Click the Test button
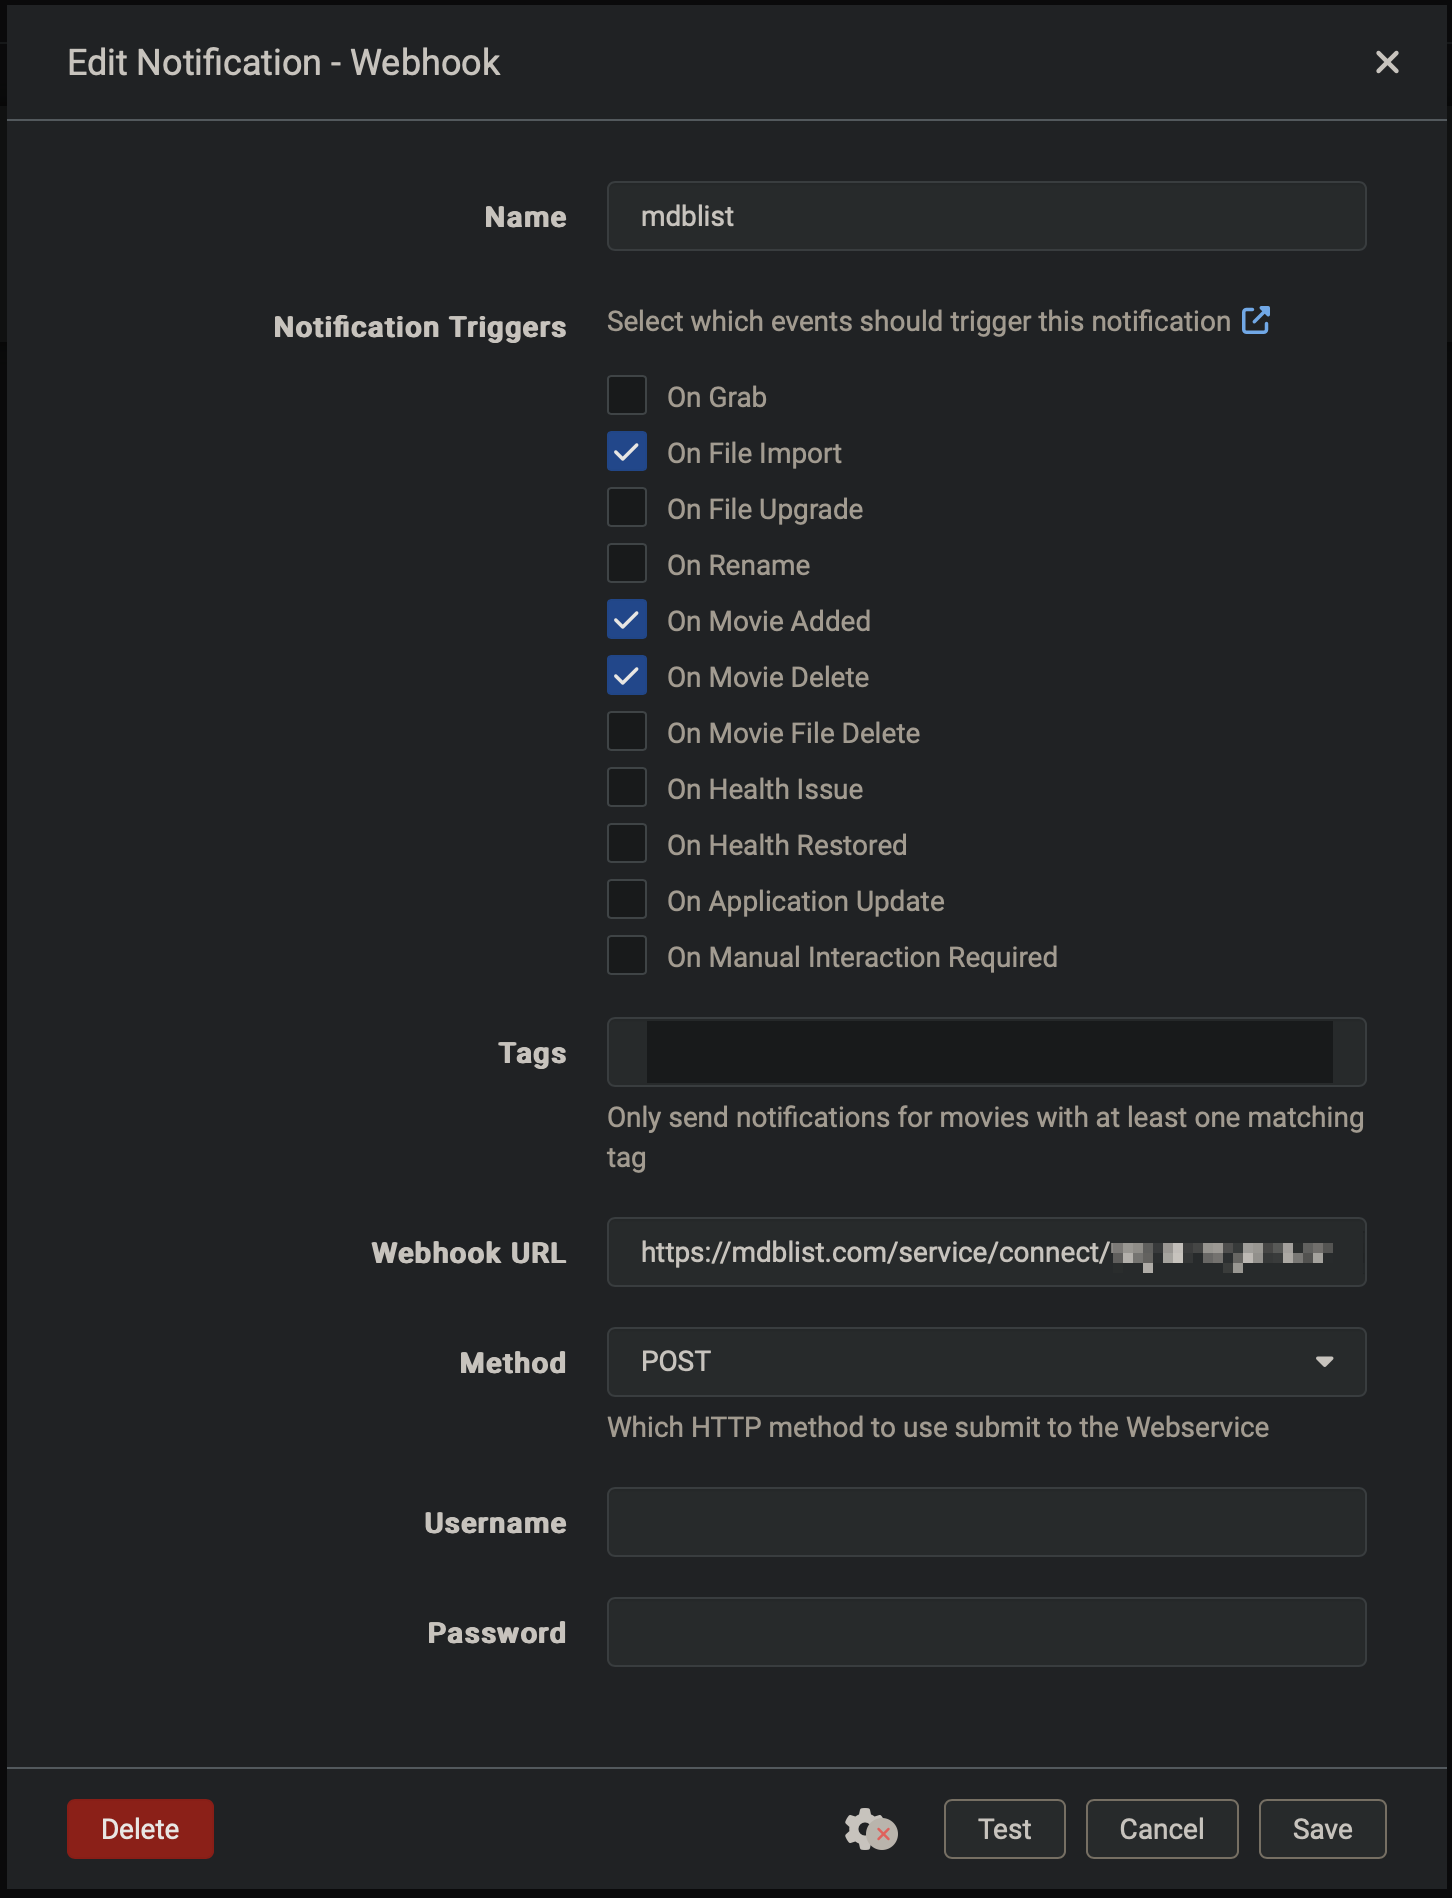 tap(1004, 1829)
